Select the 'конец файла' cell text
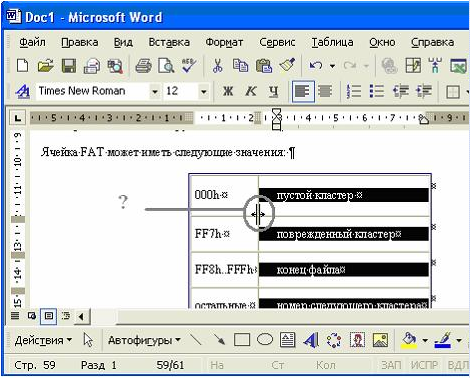470x378 pixels. [x=311, y=269]
